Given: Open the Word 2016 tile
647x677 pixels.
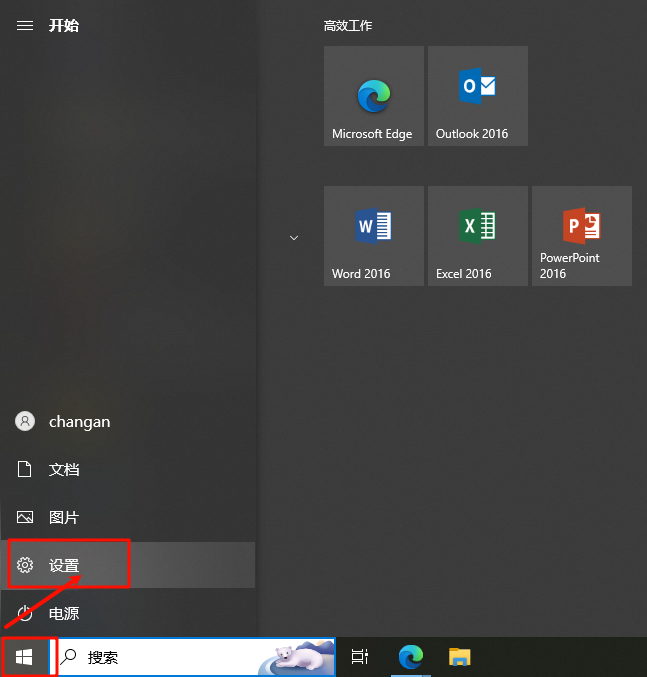Looking at the screenshot, I should [x=374, y=236].
